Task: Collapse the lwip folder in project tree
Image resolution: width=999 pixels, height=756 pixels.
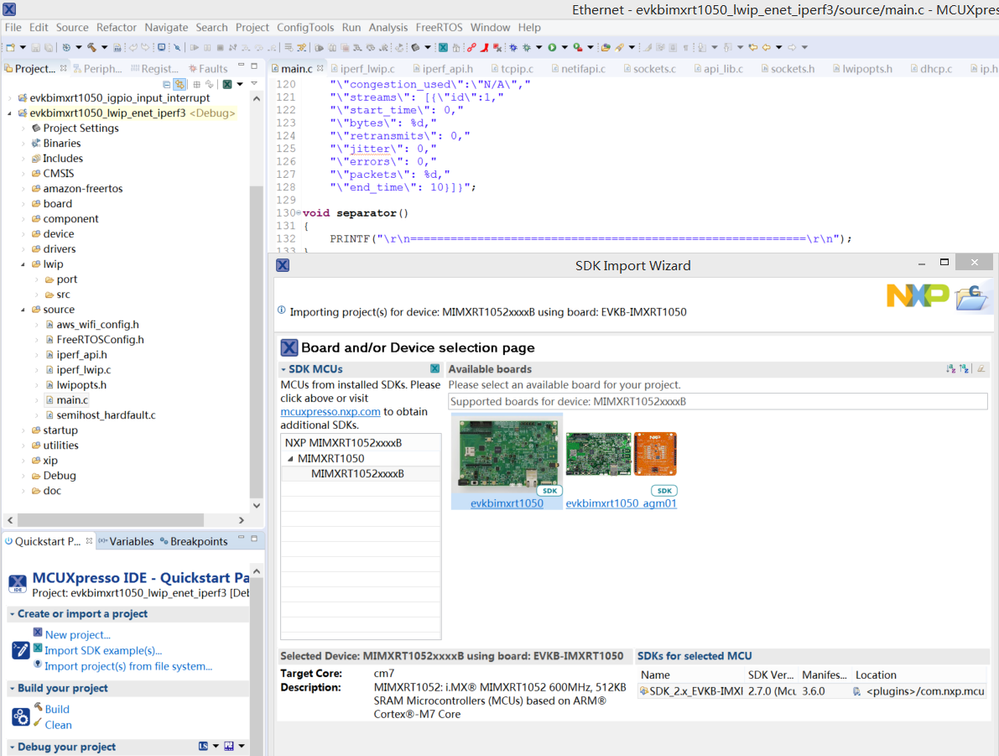Action: pyautogui.click(x=24, y=264)
